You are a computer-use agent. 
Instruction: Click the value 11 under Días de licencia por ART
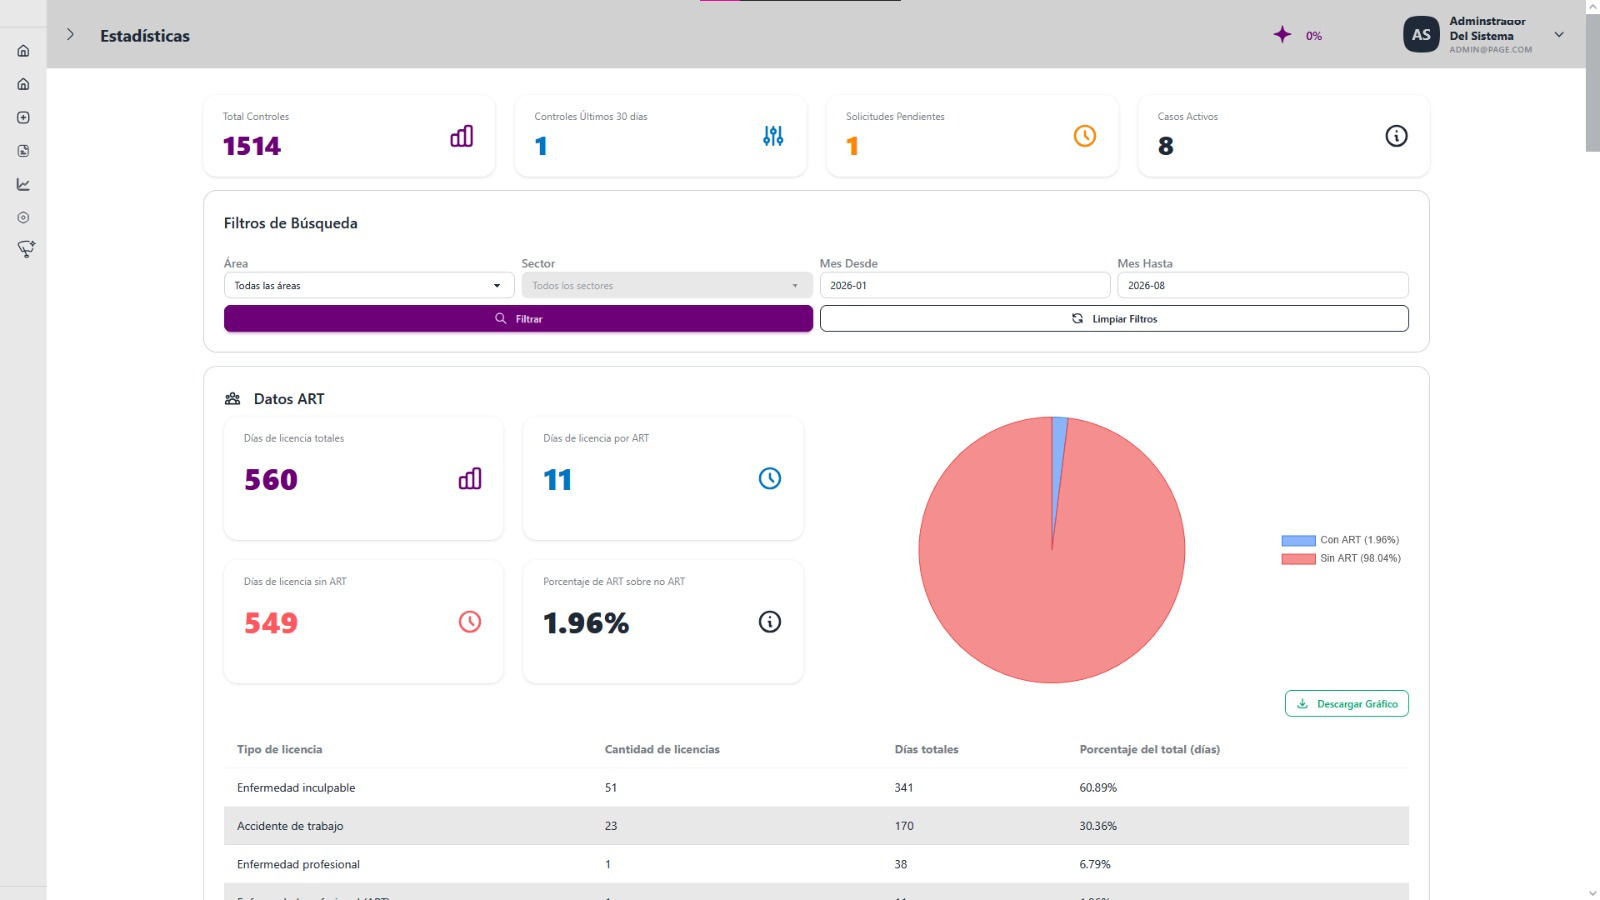pyautogui.click(x=557, y=480)
